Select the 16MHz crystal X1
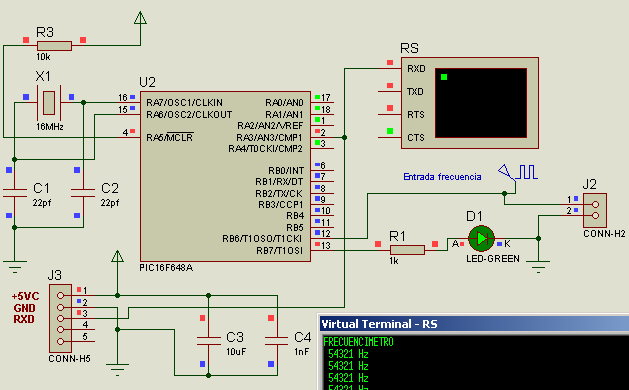629x390 pixels. 49,103
